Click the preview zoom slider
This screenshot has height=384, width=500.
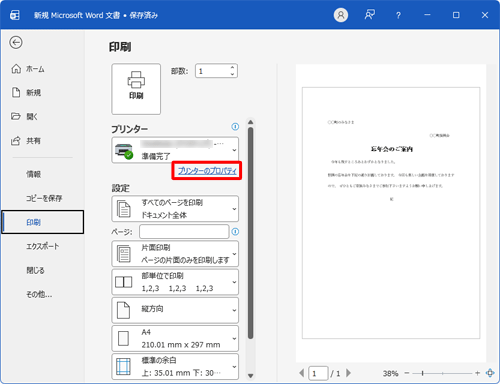442,373
